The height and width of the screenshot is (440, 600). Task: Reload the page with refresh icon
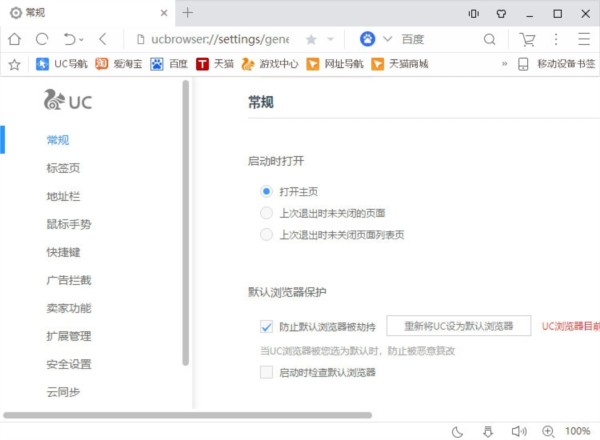42,39
